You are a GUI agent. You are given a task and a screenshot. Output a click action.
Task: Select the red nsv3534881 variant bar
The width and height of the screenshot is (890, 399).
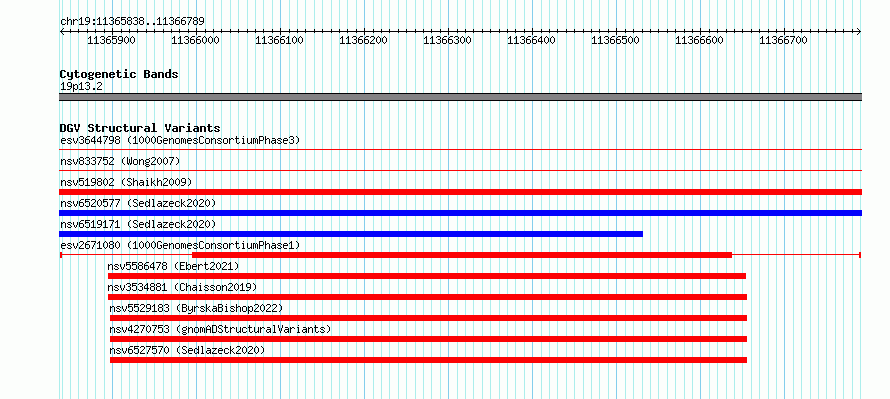pos(427,297)
